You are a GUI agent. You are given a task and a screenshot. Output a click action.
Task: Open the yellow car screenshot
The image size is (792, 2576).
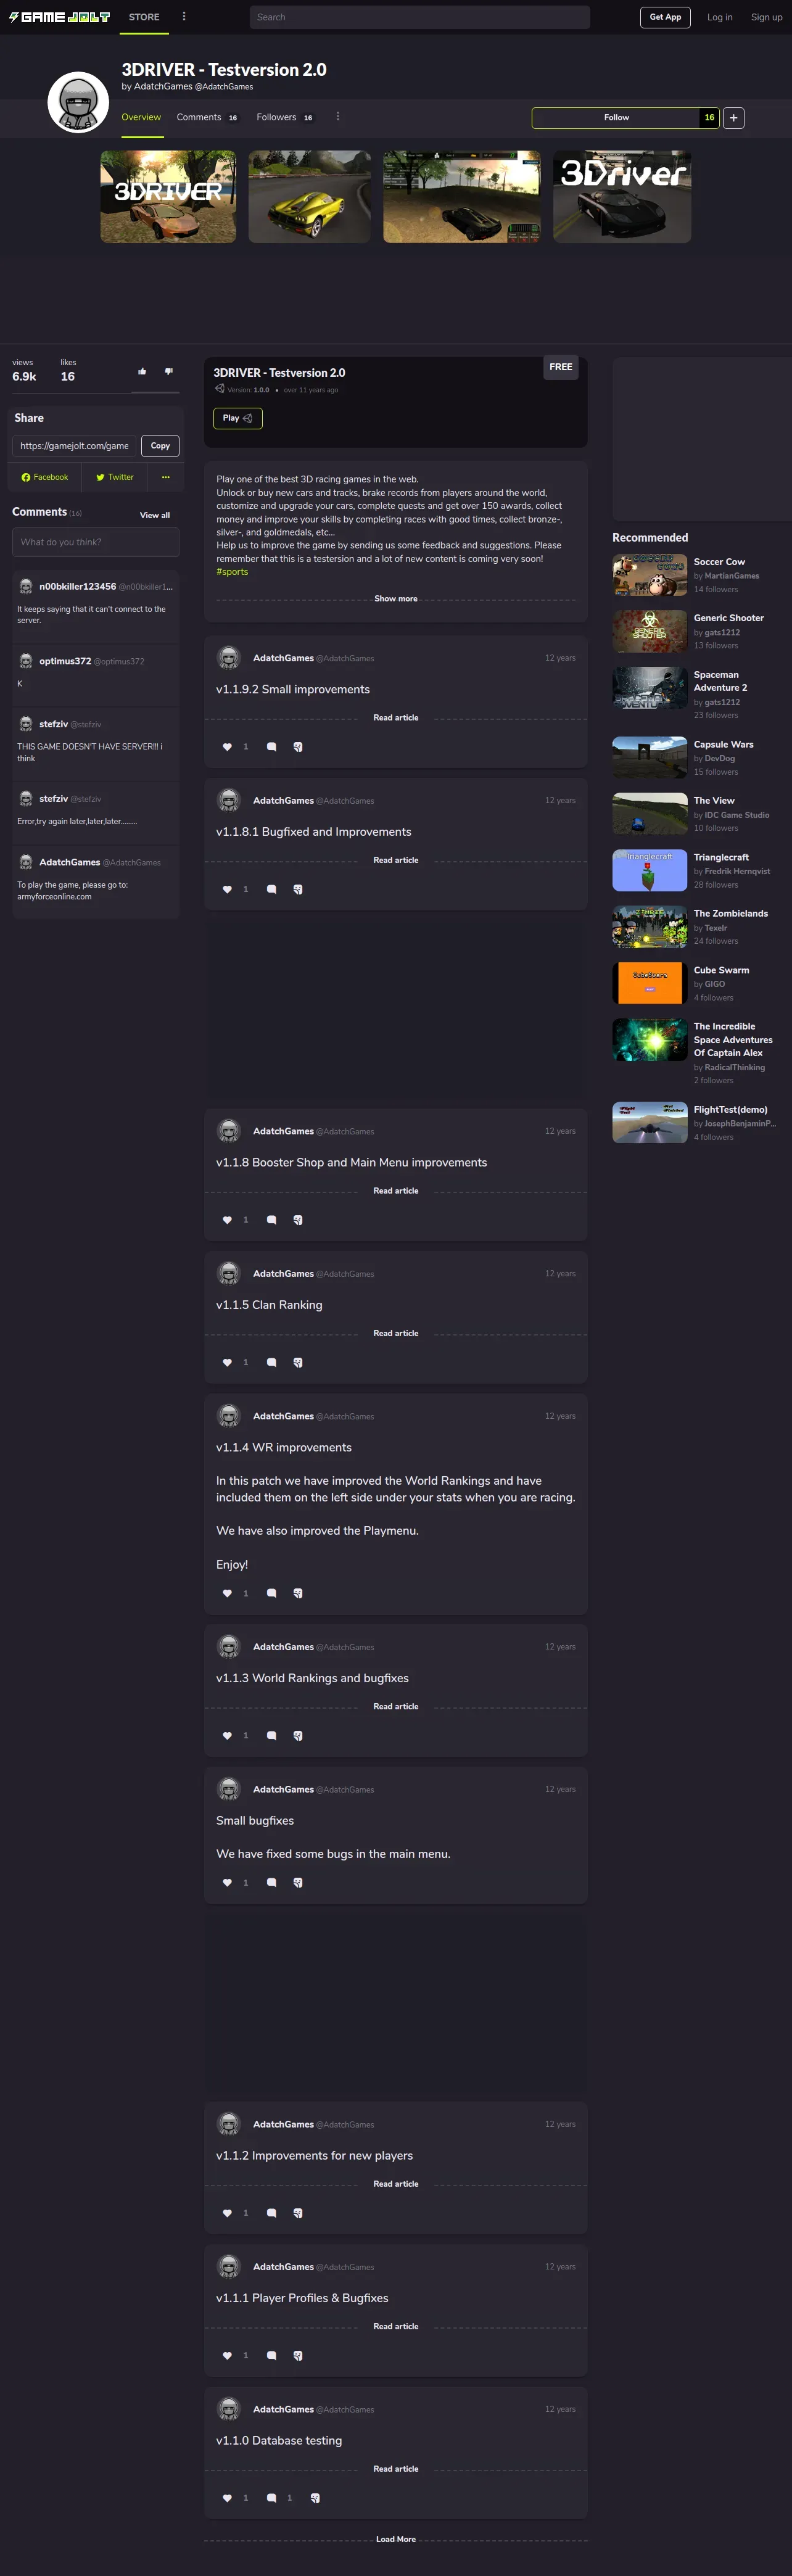pos(309,197)
